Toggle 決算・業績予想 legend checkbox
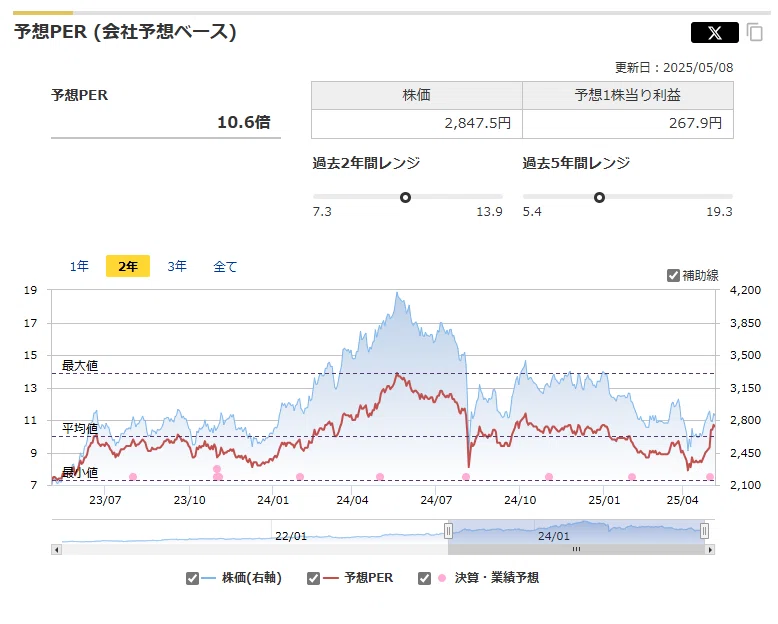 pyautogui.click(x=424, y=578)
